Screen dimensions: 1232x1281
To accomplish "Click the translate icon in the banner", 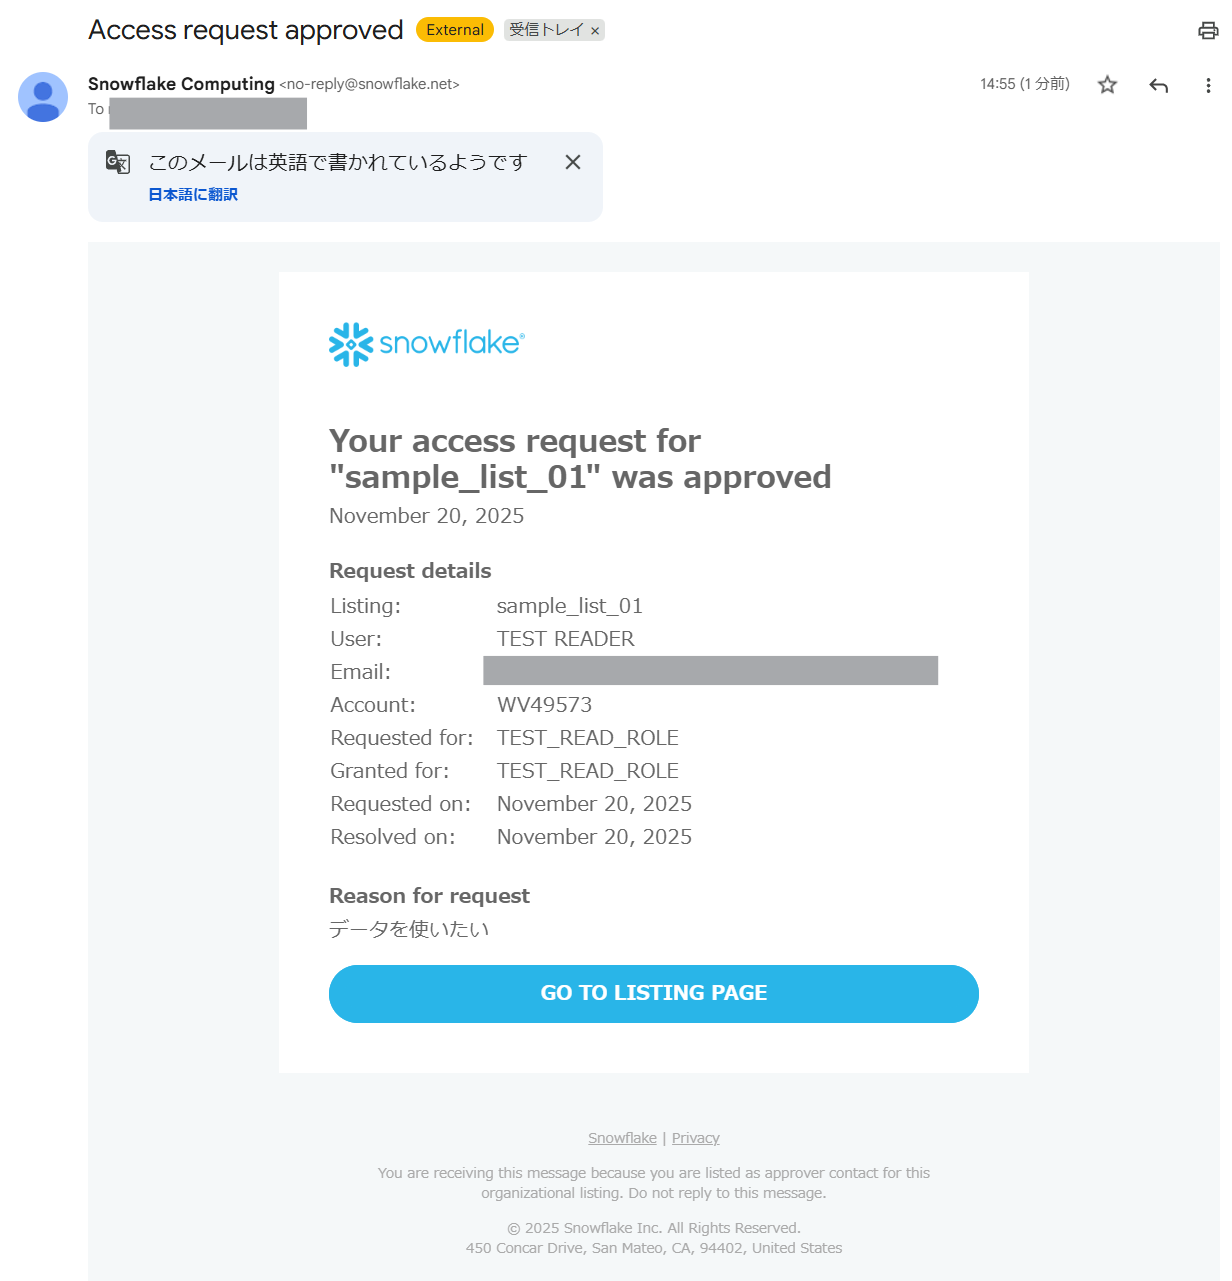I will click(118, 162).
